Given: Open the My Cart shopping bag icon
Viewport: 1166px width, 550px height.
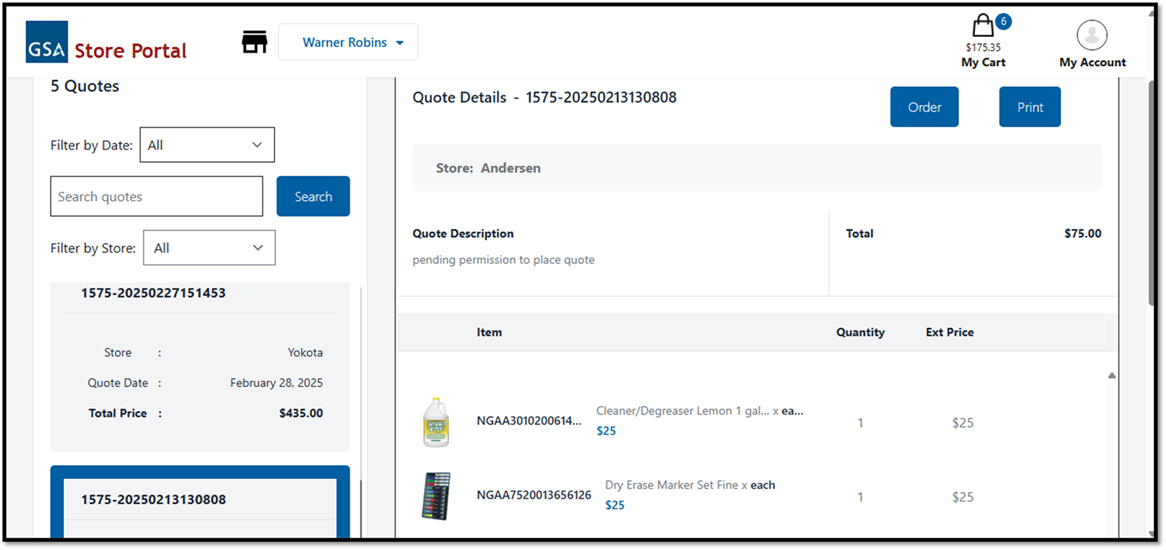Looking at the screenshot, I should point(982,26).
